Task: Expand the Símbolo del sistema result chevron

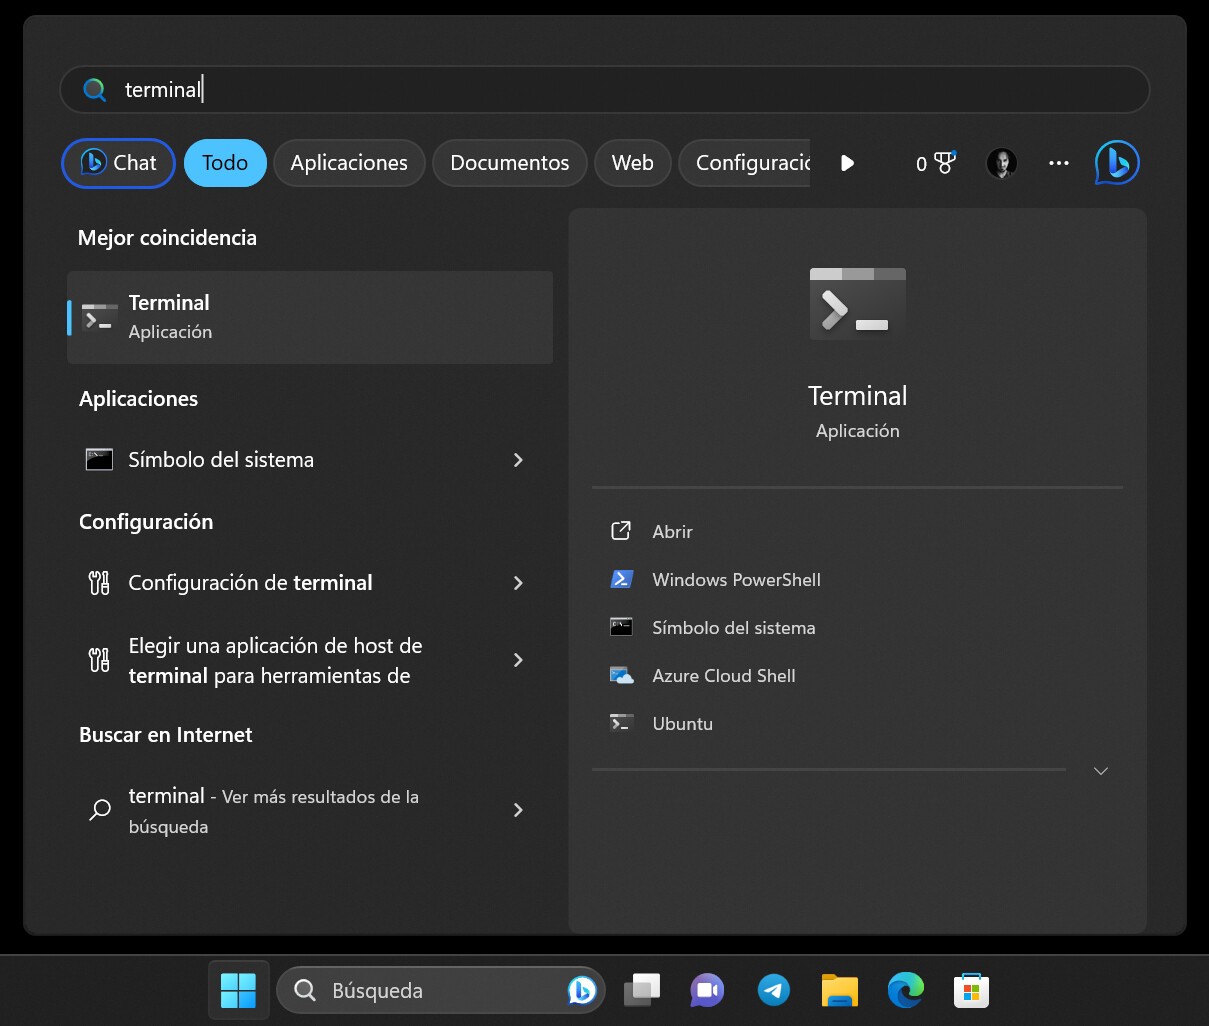Action: [x=518, y=460]
